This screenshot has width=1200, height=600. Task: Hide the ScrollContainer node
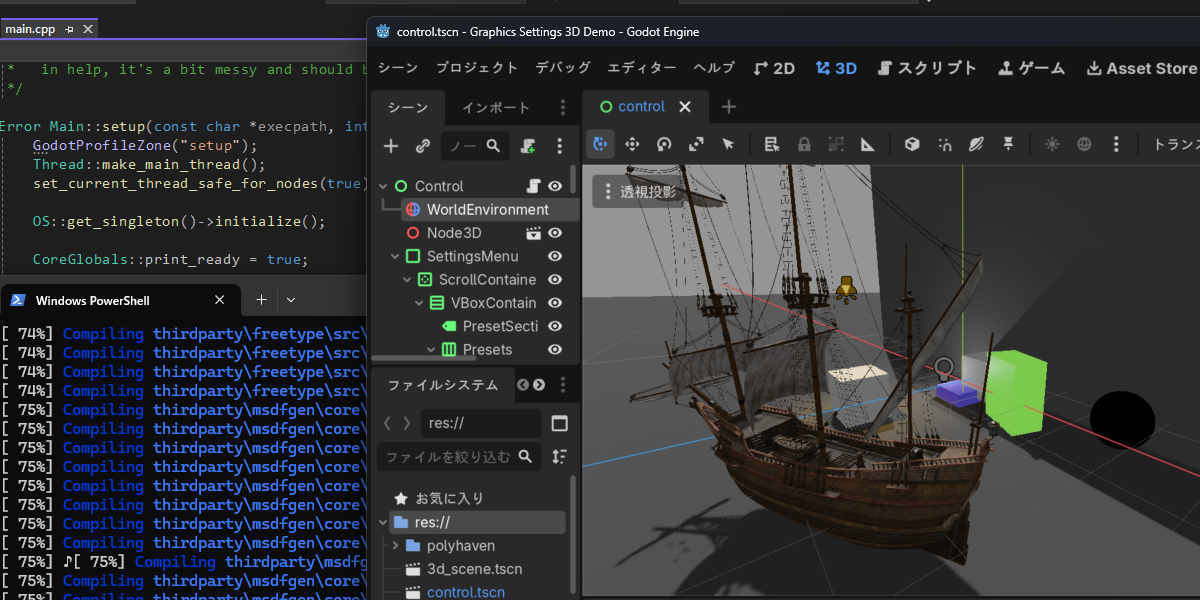tap(555, 280)
